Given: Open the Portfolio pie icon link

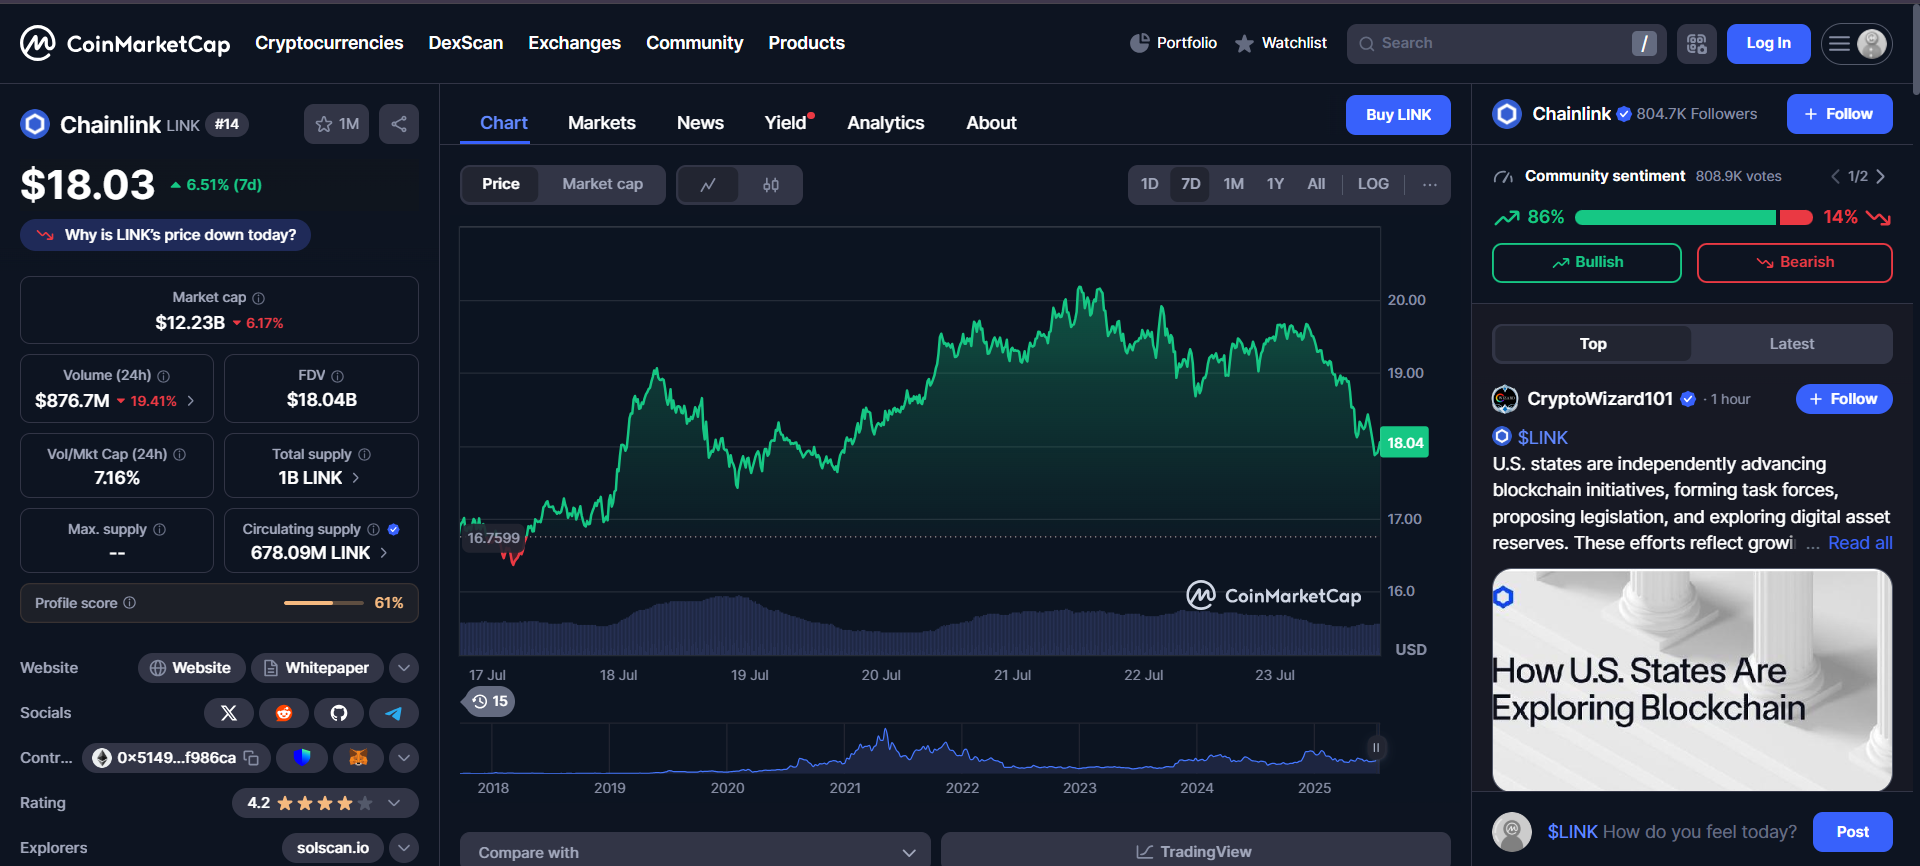Looking at the screenshot, I should point(1173,43).
